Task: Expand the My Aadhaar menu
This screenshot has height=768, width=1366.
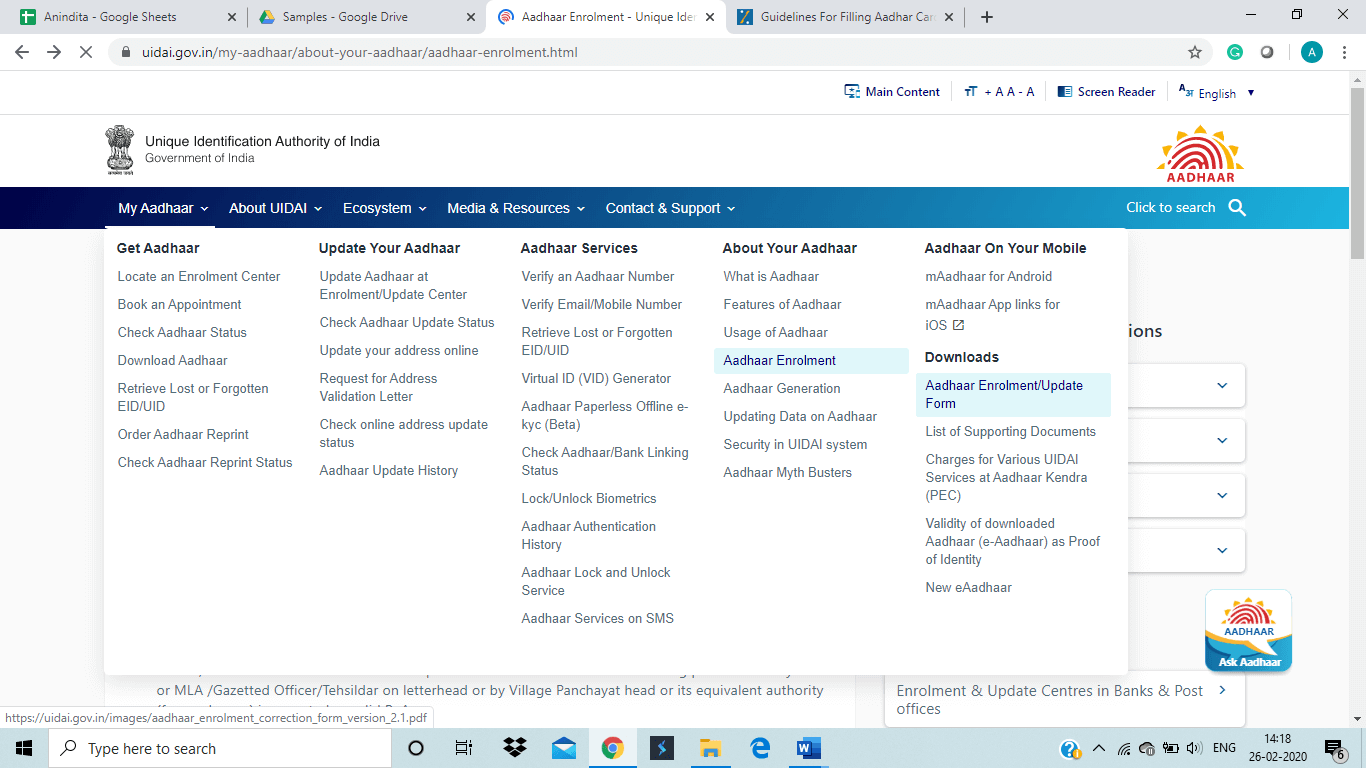Action: click(x=163, y=208)
